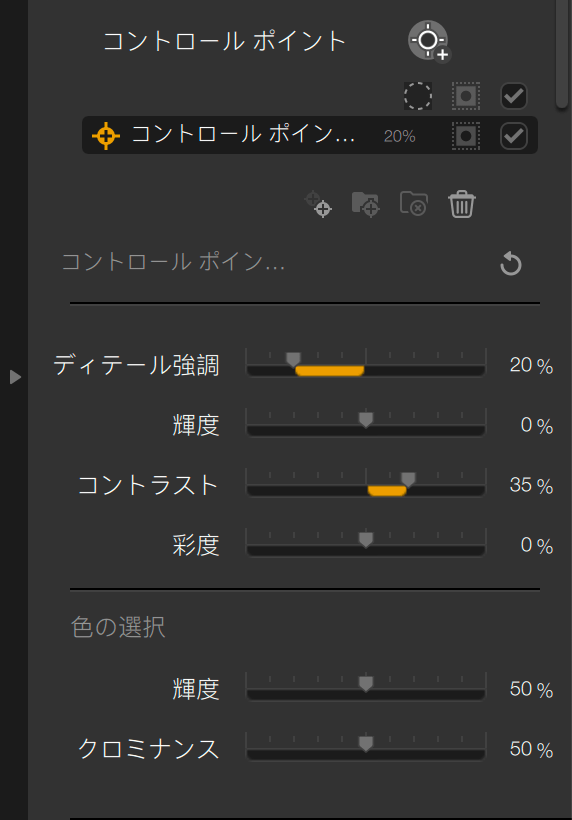Image resolution: width=572 pixels, height=820 pixels.
Task: Disable the コントロール ポイン... row checkbox
Action: [x=514, y=136]
